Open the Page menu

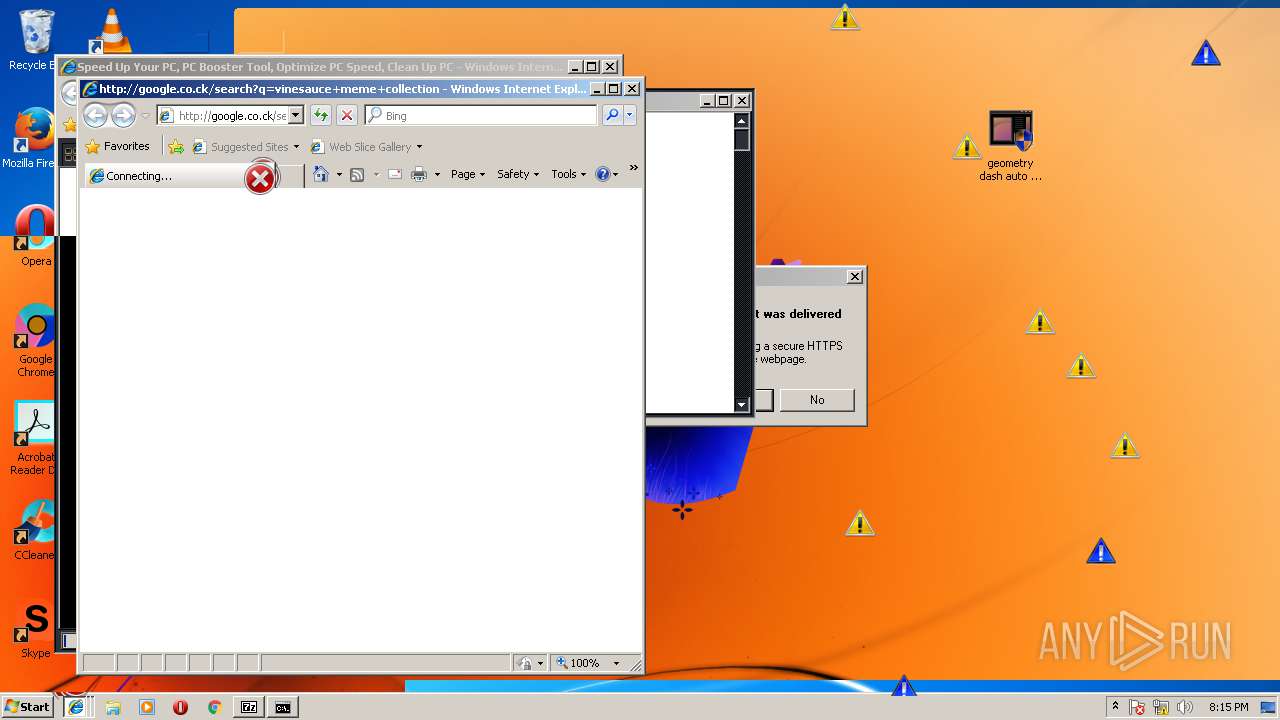click(467, 174)
